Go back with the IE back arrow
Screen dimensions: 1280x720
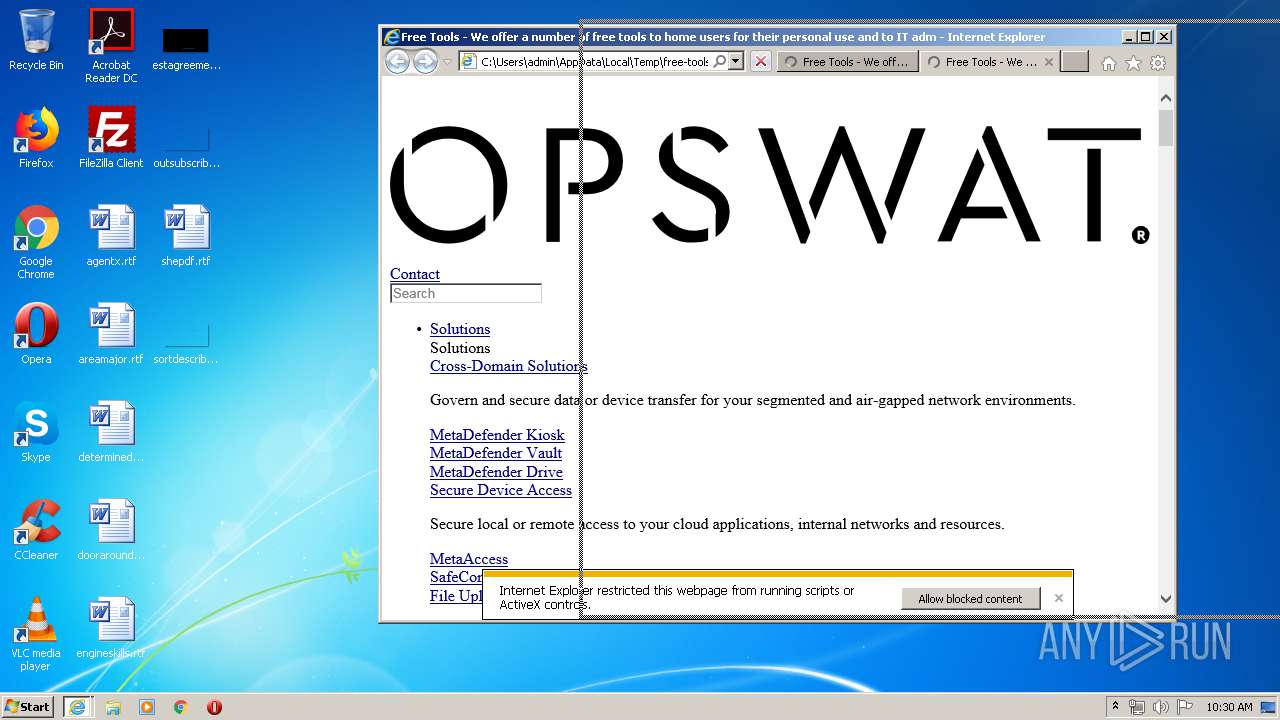(397, 62)
